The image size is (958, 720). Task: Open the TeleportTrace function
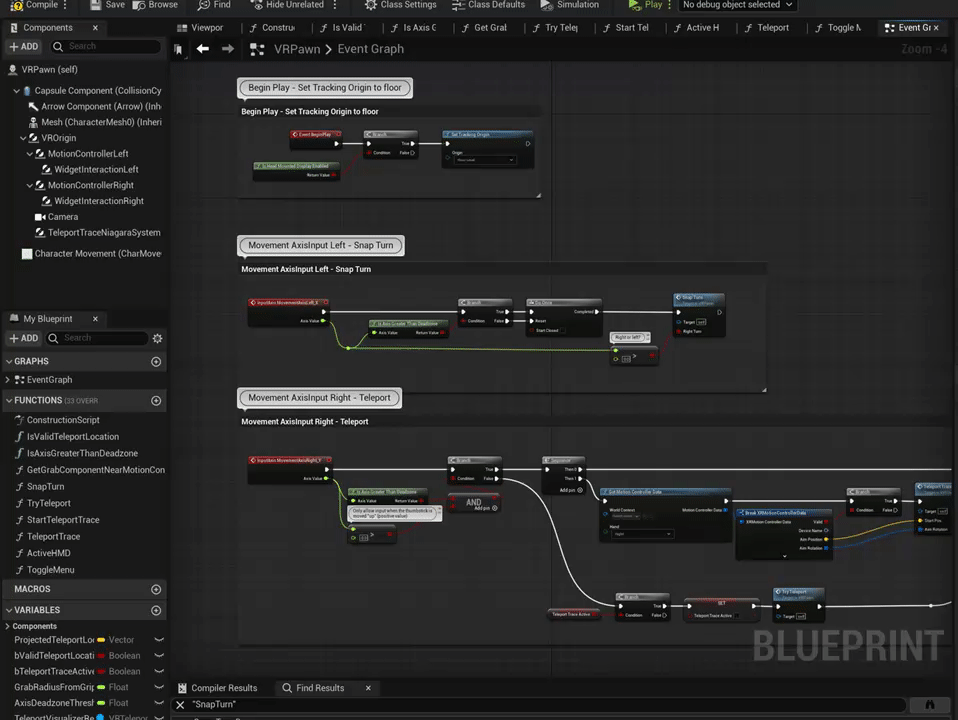pyautogui.click(x=53, y=537)
